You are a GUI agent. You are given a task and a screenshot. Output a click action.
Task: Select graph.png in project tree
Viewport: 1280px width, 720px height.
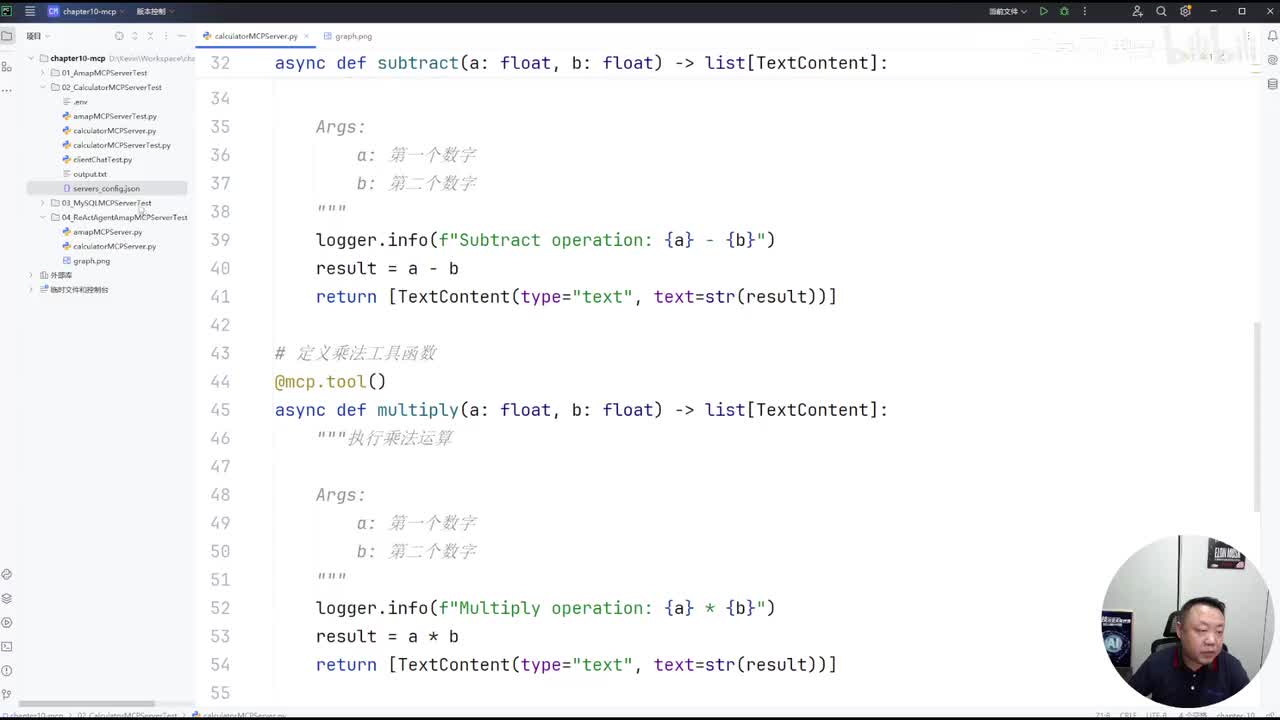tap(86, 261)
